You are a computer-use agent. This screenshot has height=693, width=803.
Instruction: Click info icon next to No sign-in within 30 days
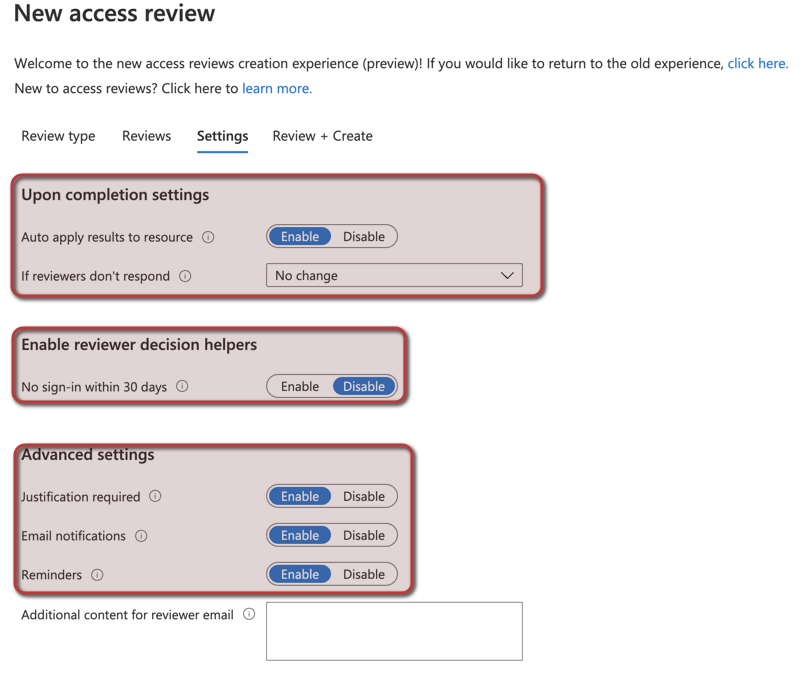(182, 386)
